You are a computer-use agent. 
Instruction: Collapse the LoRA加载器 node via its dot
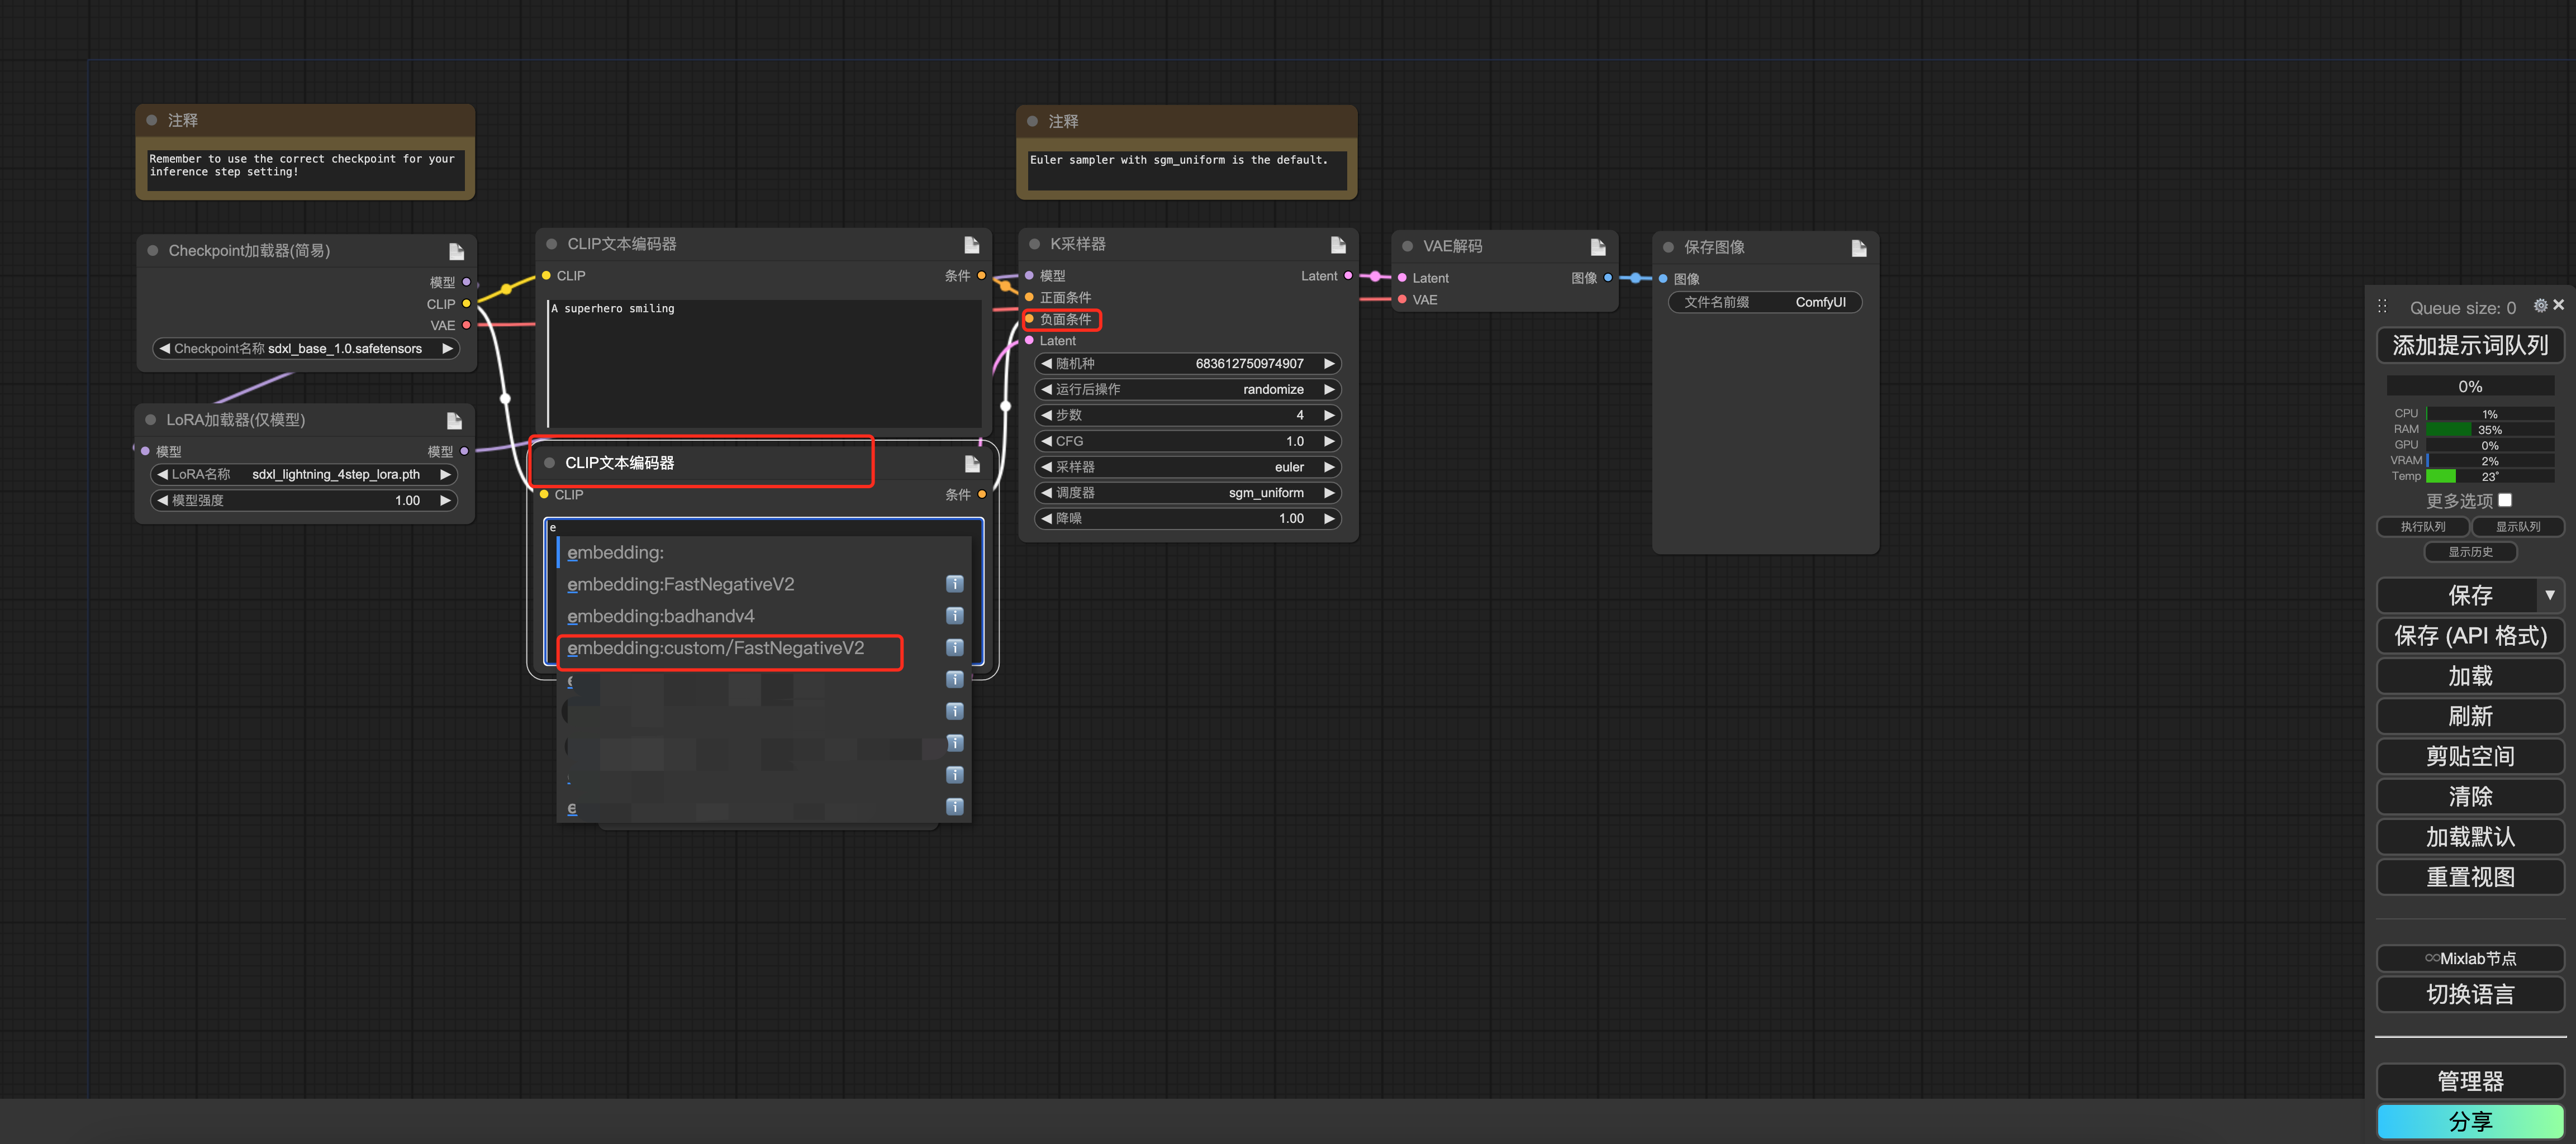click(x=151, y=420)
